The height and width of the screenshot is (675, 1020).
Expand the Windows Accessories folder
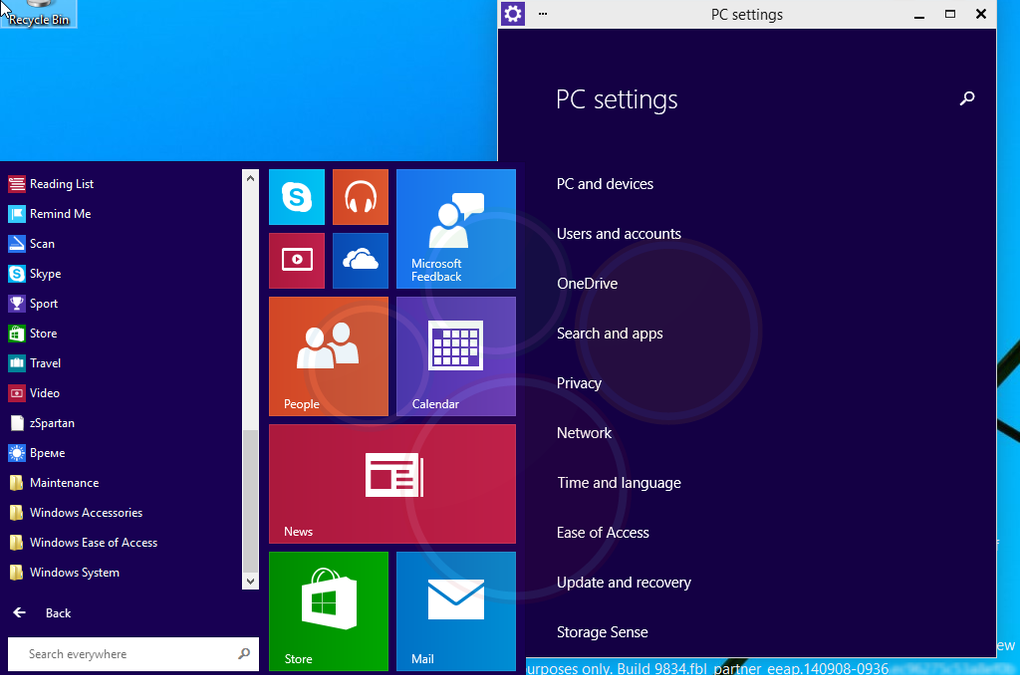tap(75, 513)
